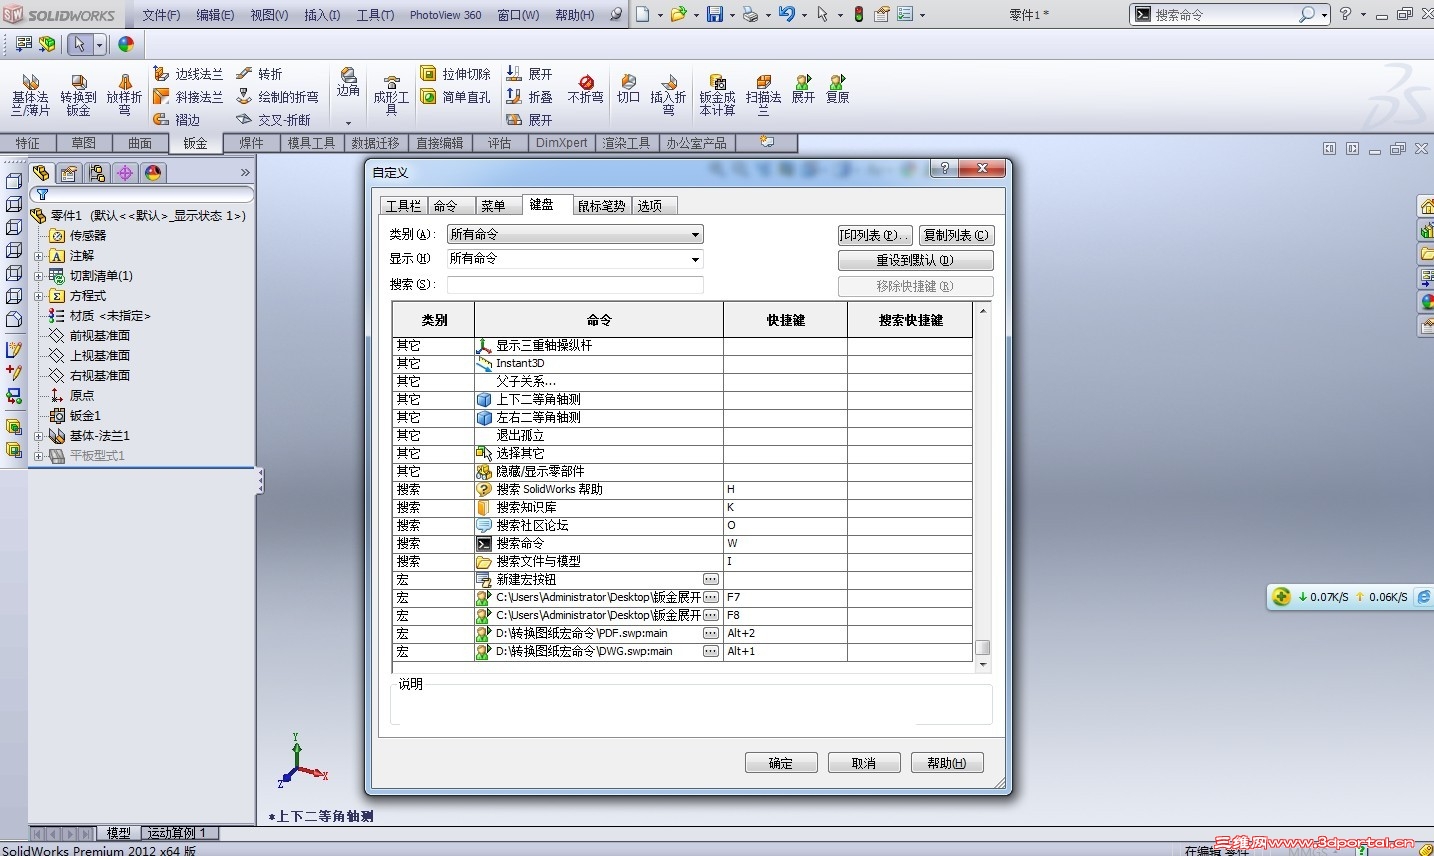Click the 成形工具 forming tool
1434x856 pixels.
(x=391, y=95)
